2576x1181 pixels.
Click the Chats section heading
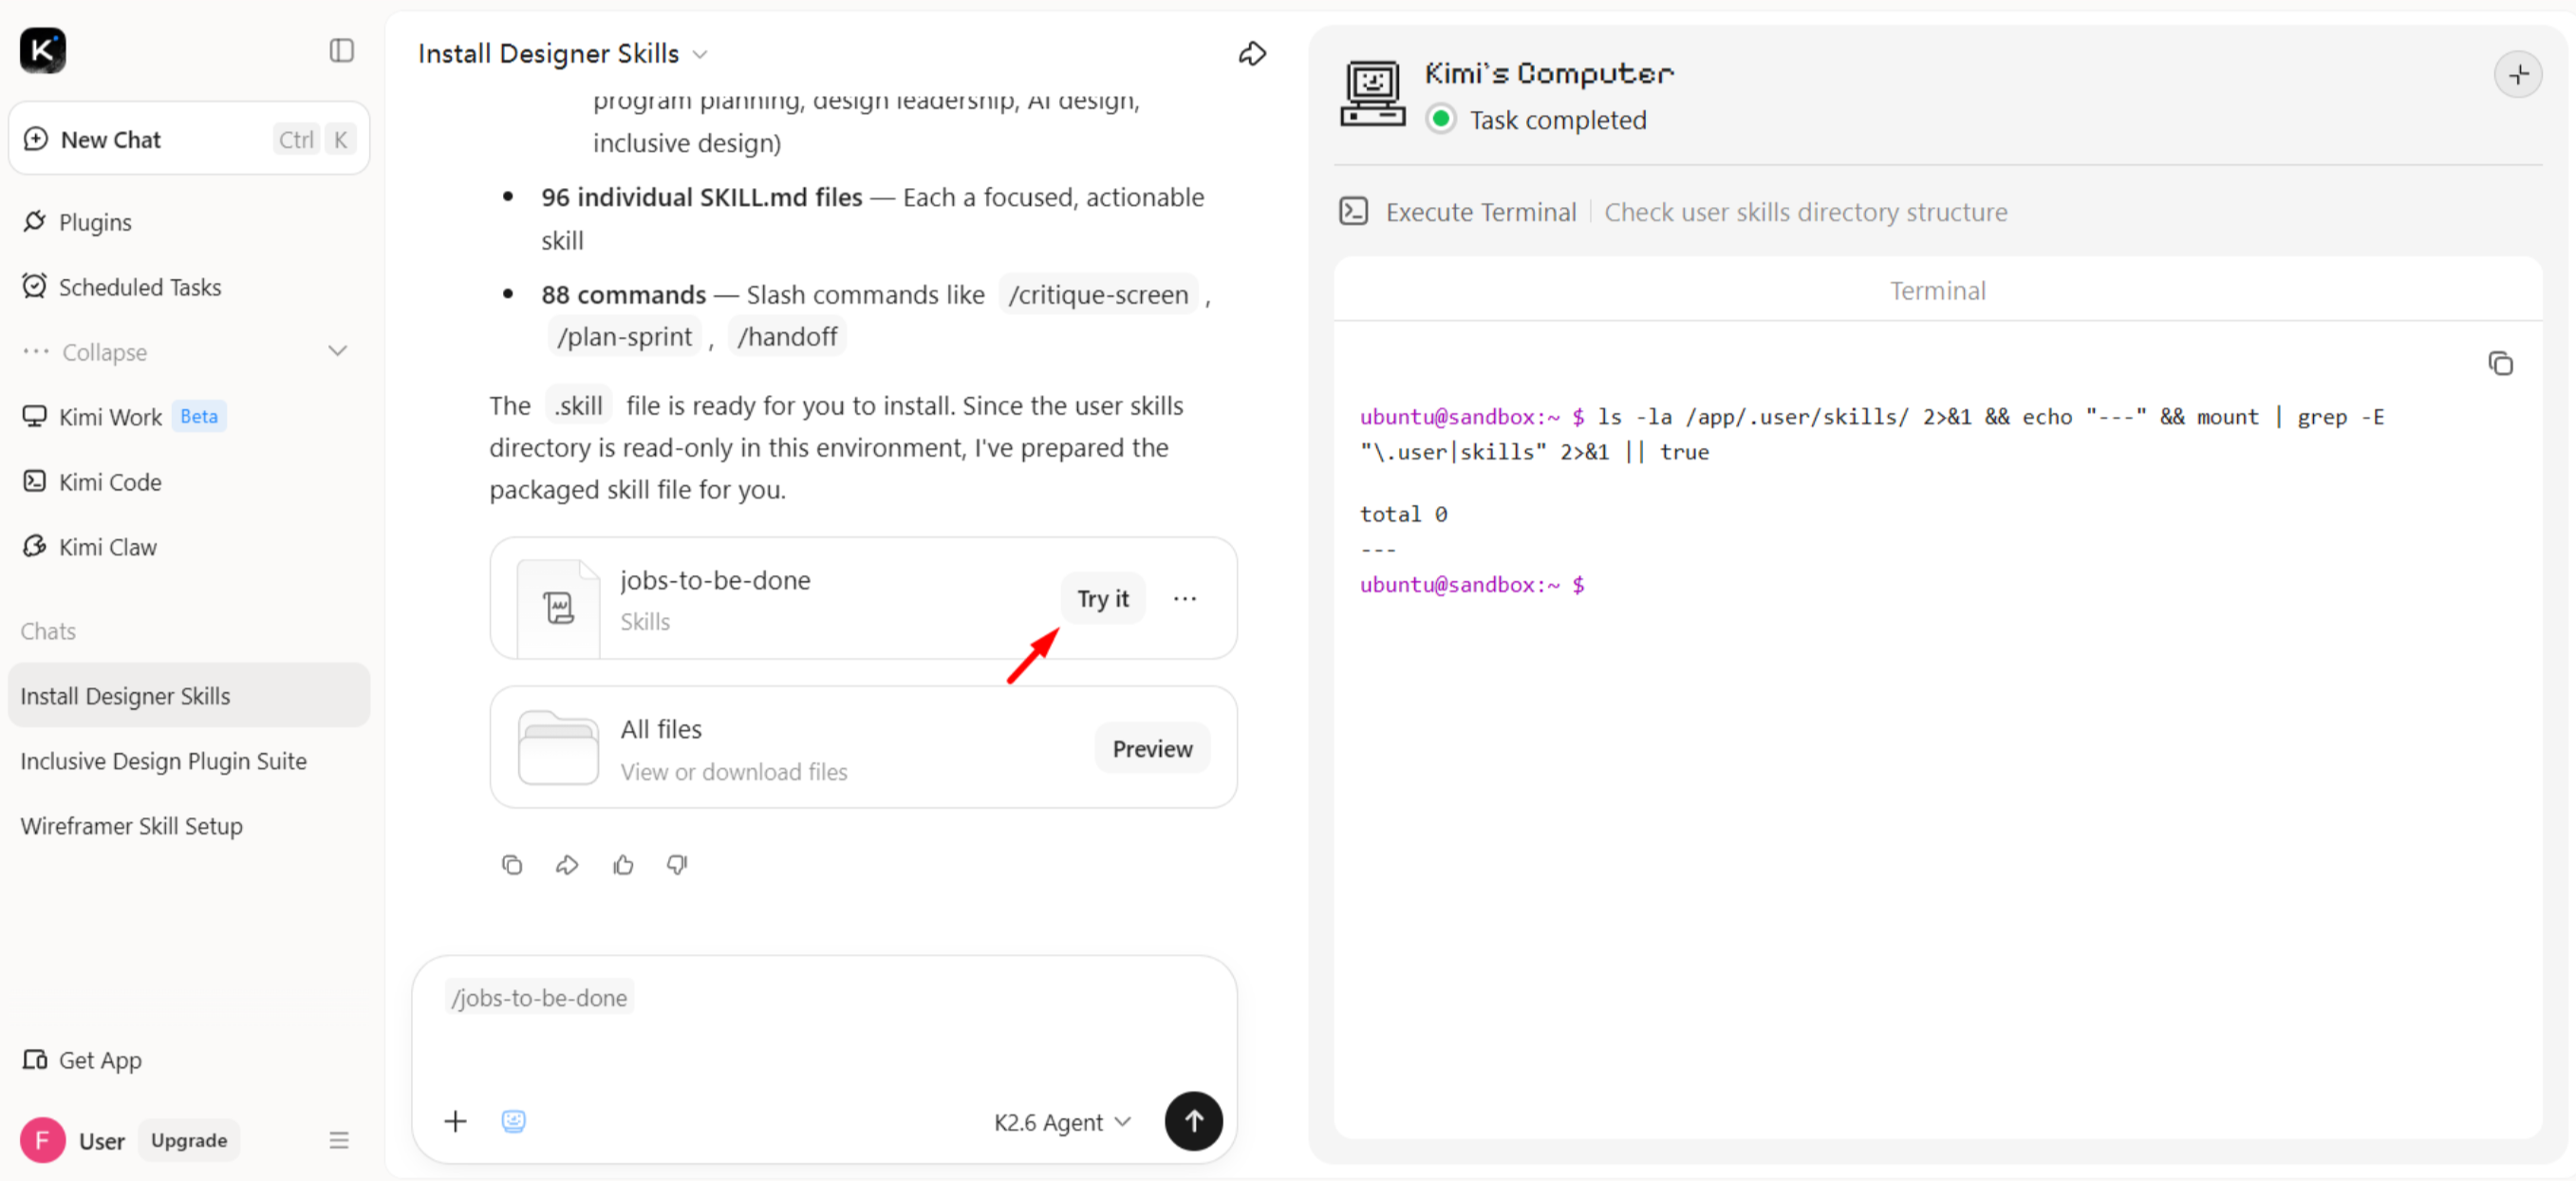pos(48,631)
